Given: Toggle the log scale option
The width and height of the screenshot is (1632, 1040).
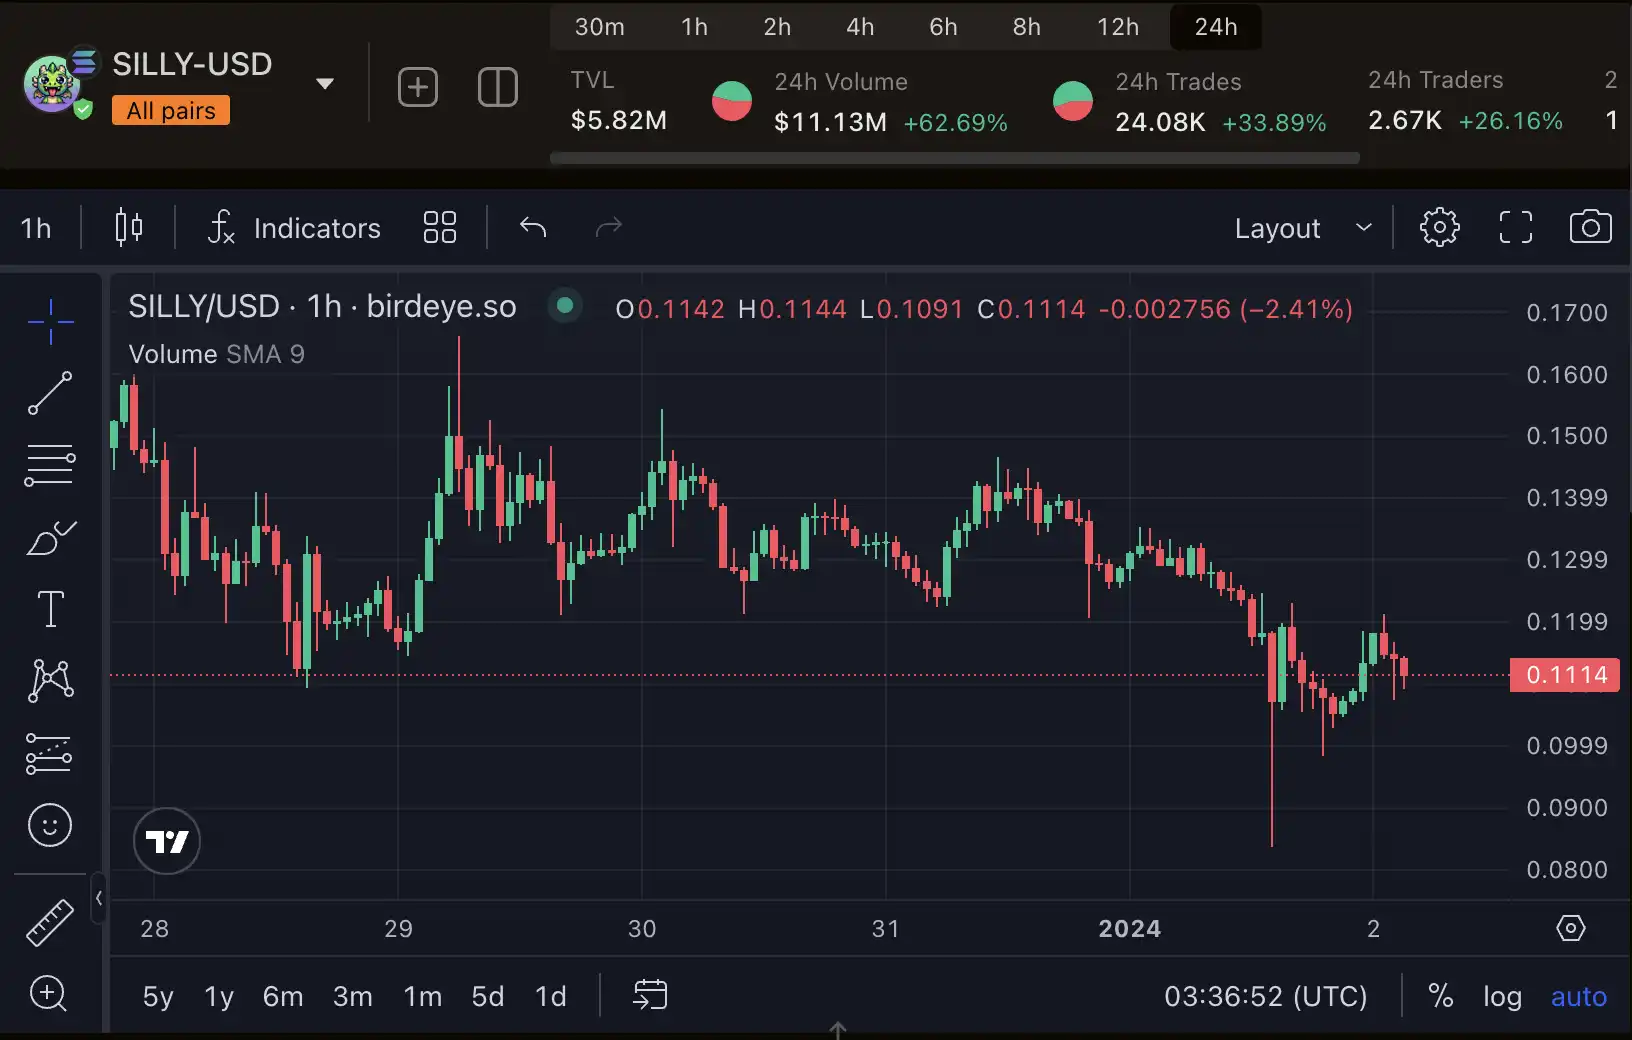Looking at the screenshot, I should click(x=1502, y=996).
